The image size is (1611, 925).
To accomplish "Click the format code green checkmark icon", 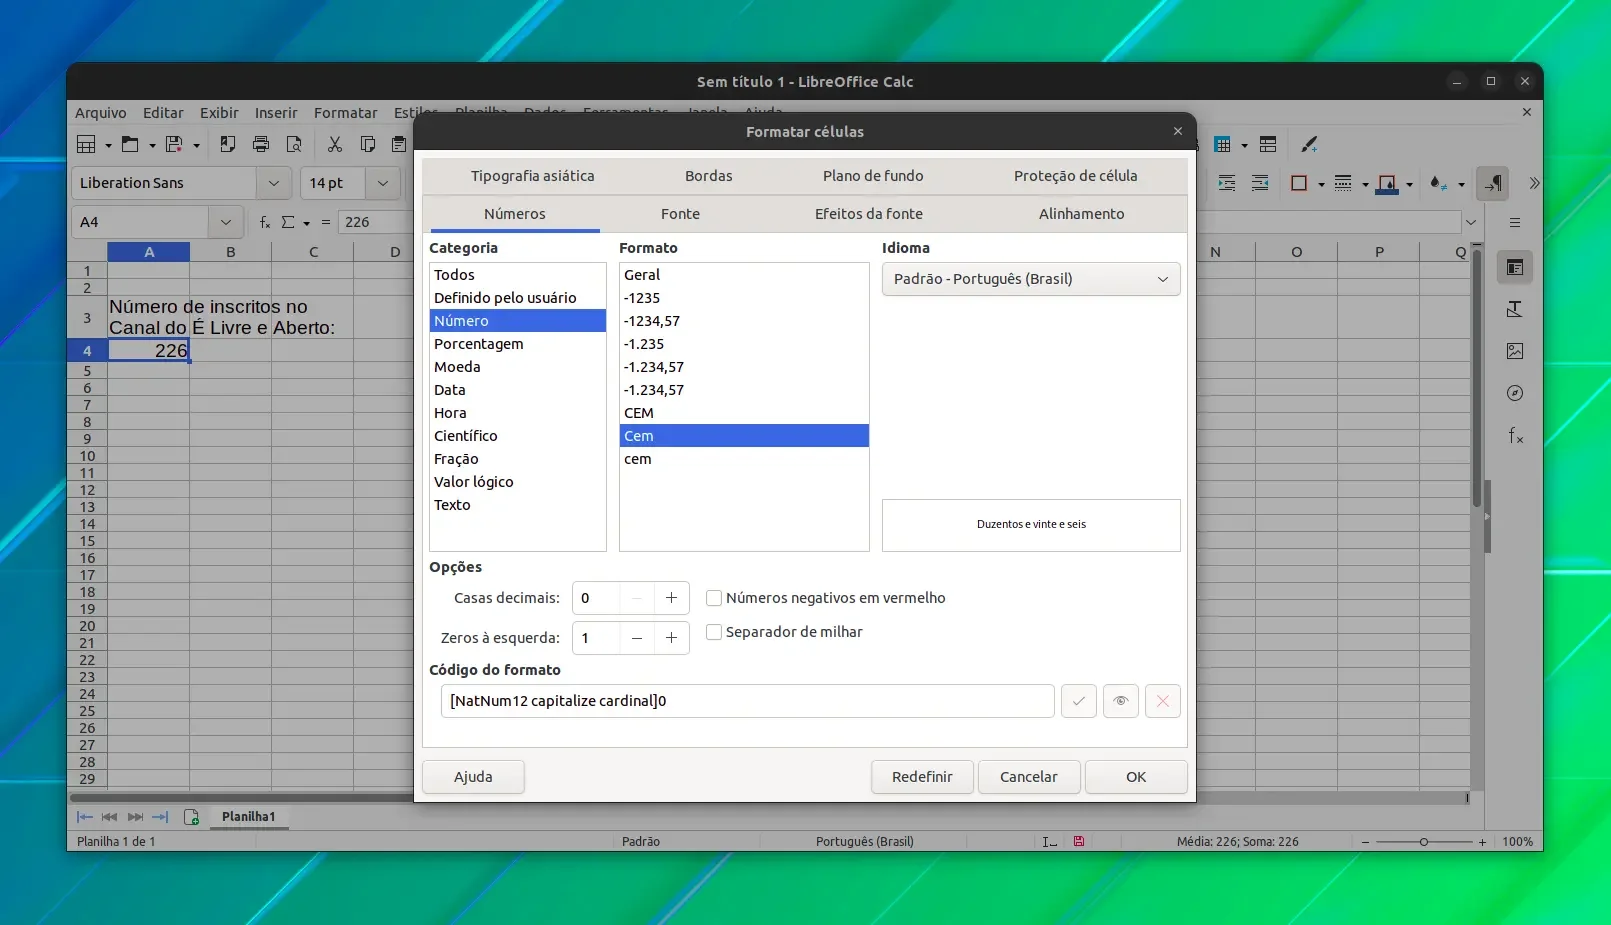I will click(1078, 701).
